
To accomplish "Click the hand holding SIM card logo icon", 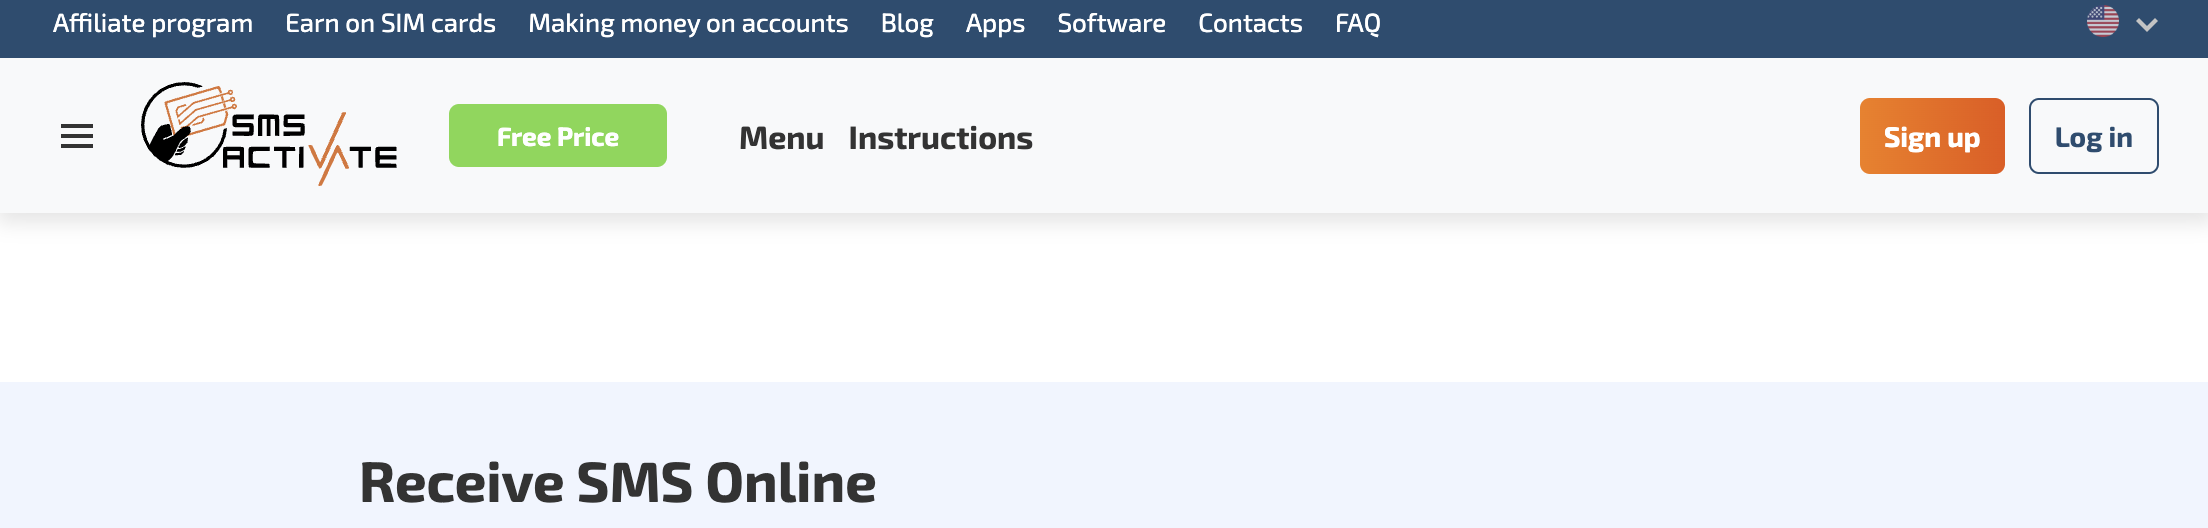I will pos(185,124).
